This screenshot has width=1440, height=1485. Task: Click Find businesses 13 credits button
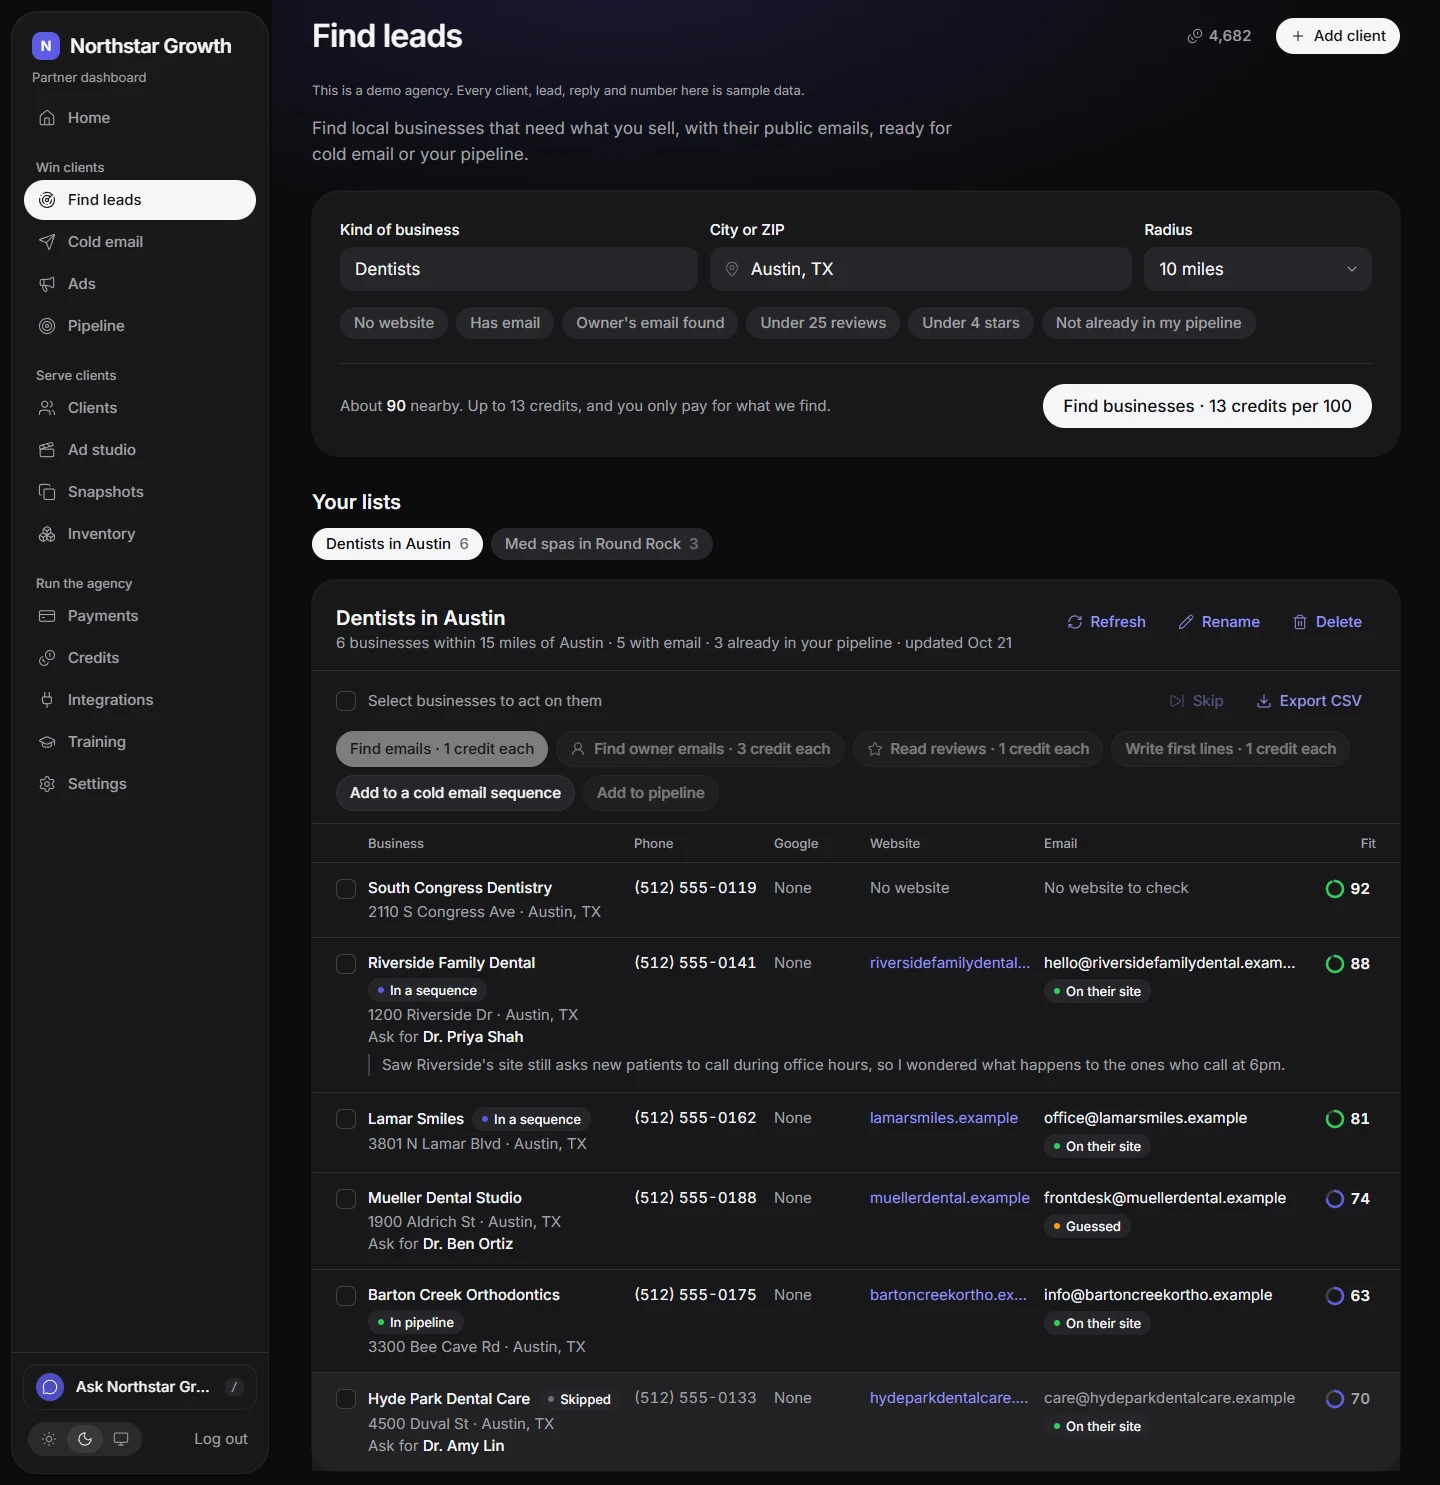(x=1207, y=406)
